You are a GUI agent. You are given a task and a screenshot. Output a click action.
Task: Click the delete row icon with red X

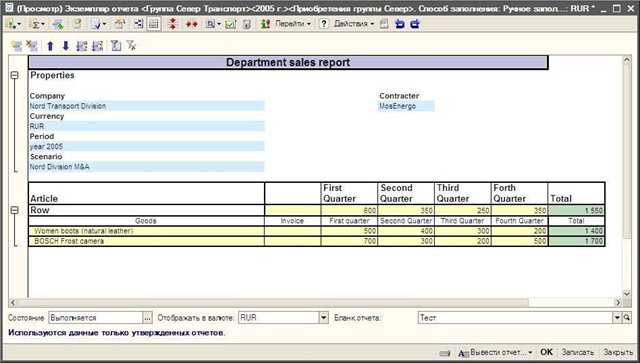[x=32, y=46]
